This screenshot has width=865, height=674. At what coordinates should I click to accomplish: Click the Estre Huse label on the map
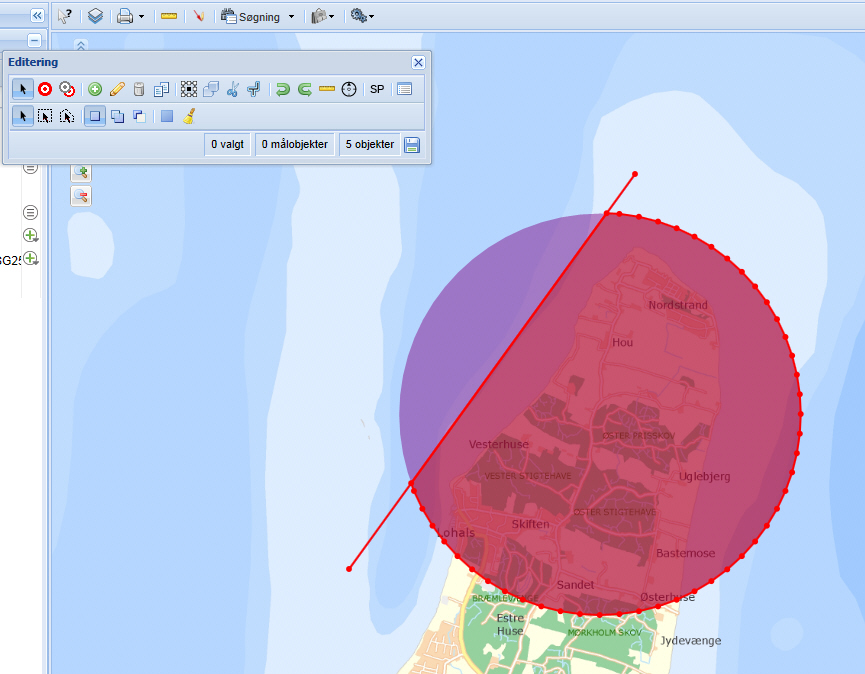510,624
